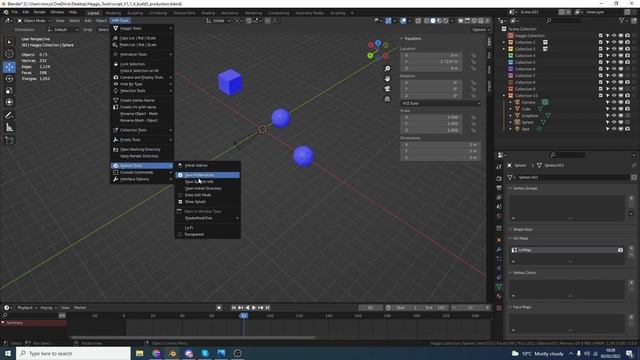
Task: Click the Windows taskbar search box
Action: (x=73, y=353)
